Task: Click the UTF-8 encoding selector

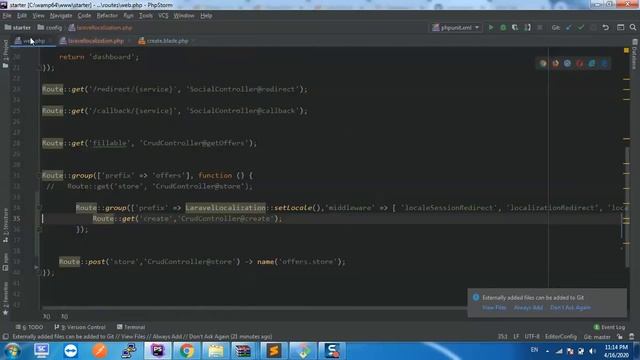Action: pyautogui.click(x=532, y=337)
